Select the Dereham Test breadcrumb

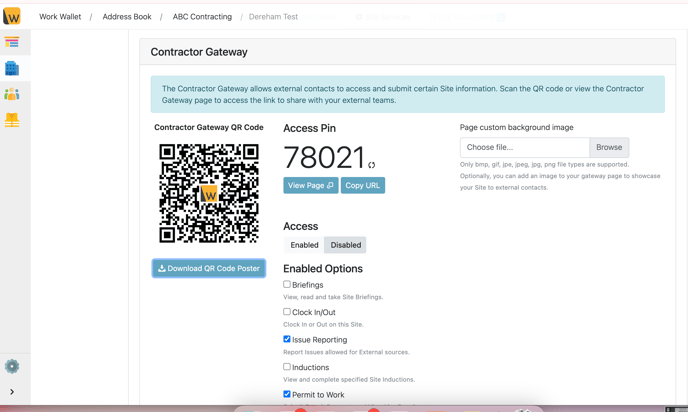tap(273, 17)
